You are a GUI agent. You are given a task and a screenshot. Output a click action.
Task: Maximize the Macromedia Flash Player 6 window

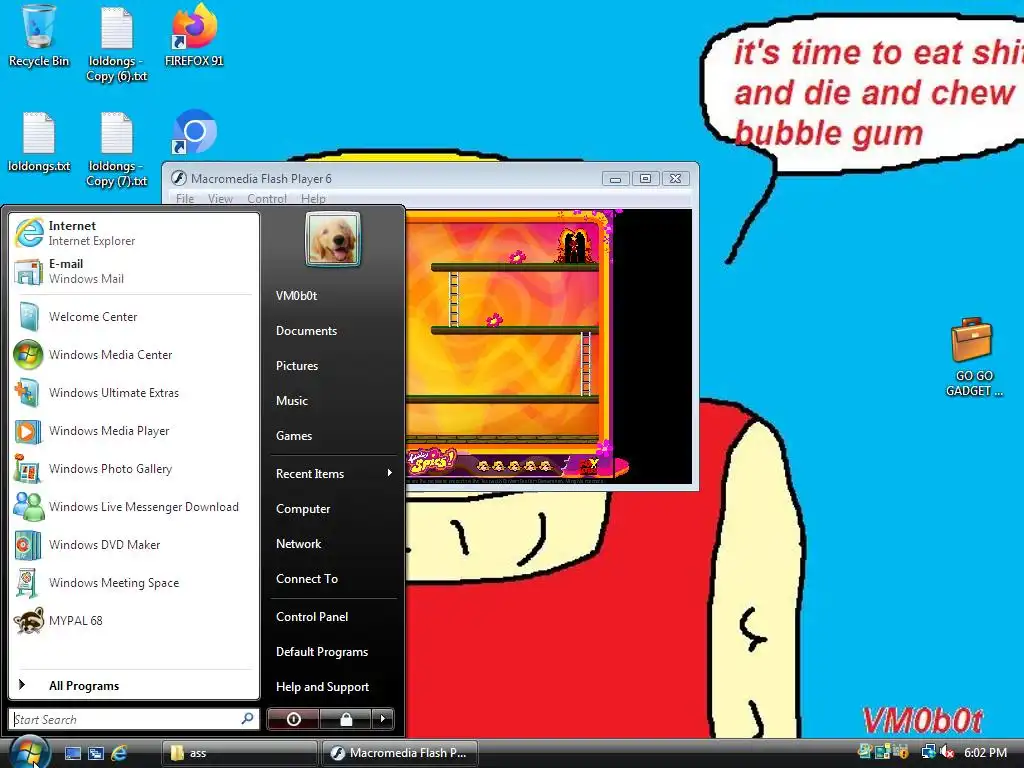pyautogui.click(x=645, y=178)
